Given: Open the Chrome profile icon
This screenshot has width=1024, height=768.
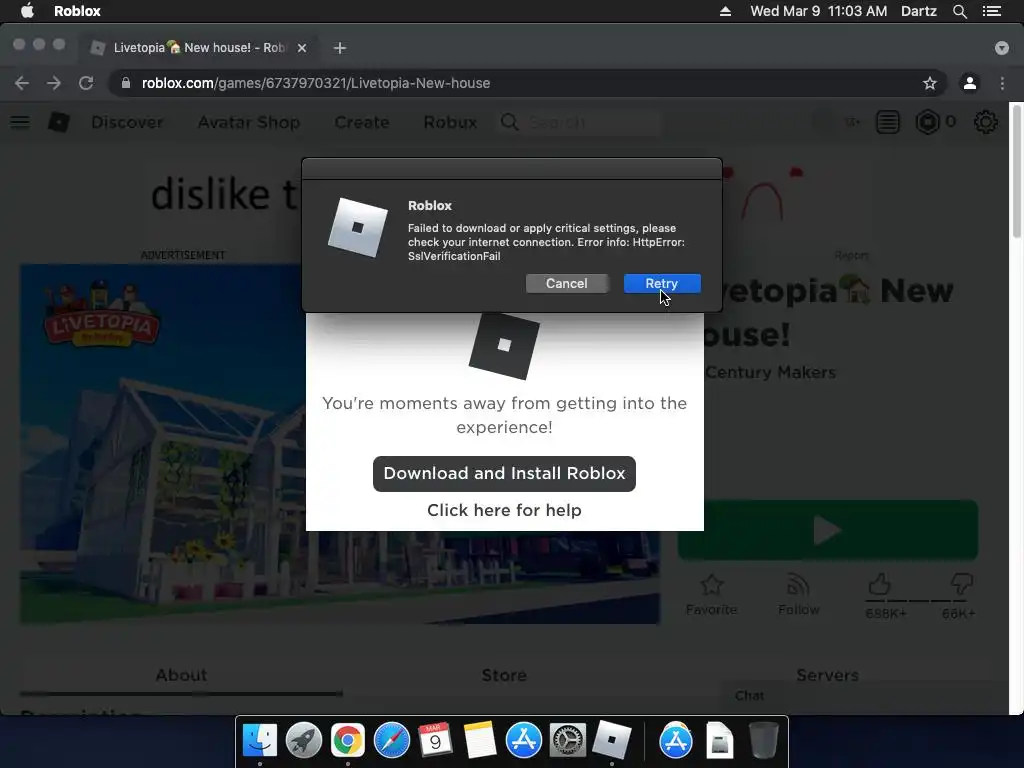Looking at the screenshot, I should (970, 83).
